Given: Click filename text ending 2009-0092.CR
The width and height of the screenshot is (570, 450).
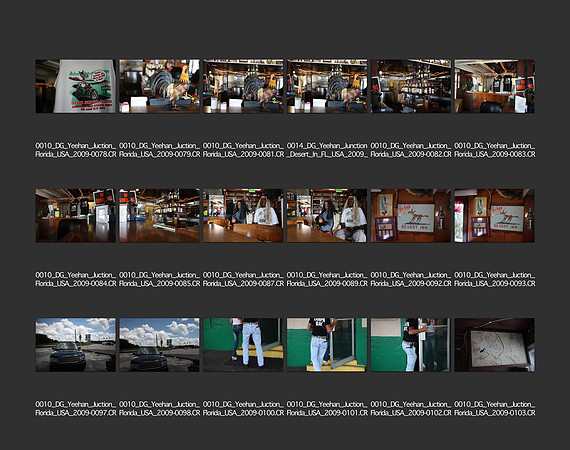Looking at the screenshot, I should pos(411,279).
